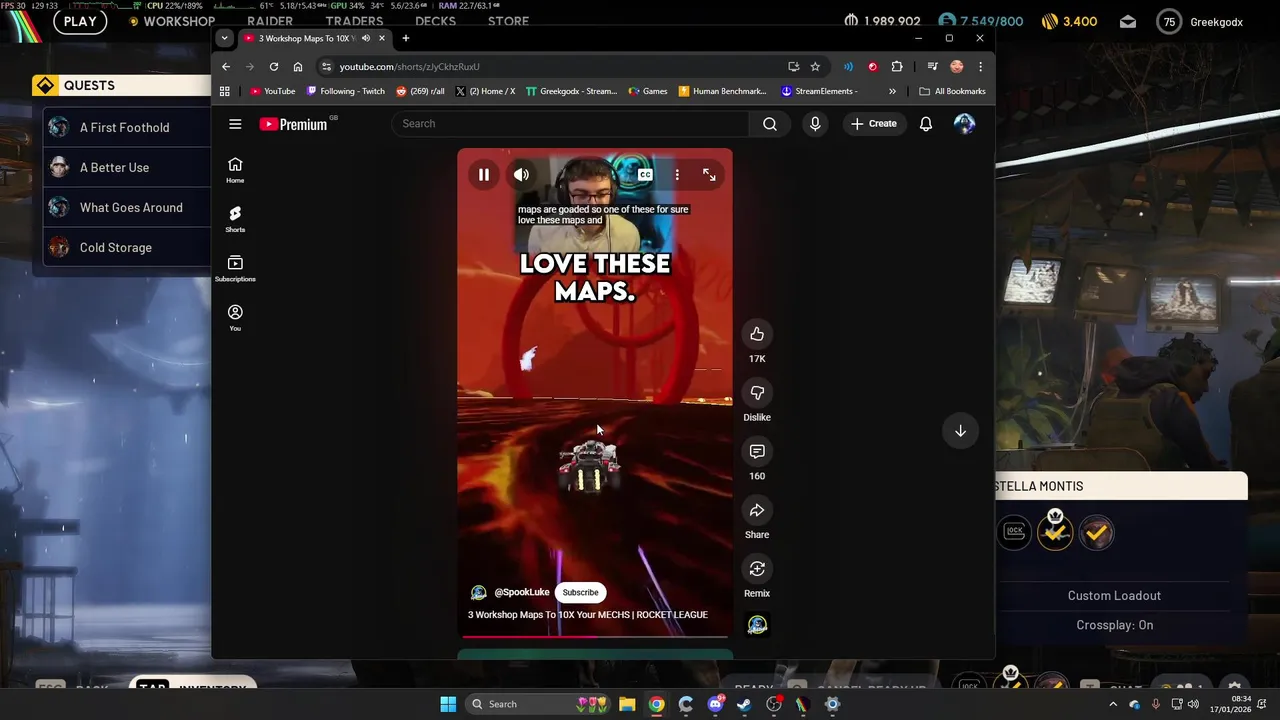Open the YouTube bookmark
The height and width of the screenshot is (720, 1280).
[x=273, y=91]
